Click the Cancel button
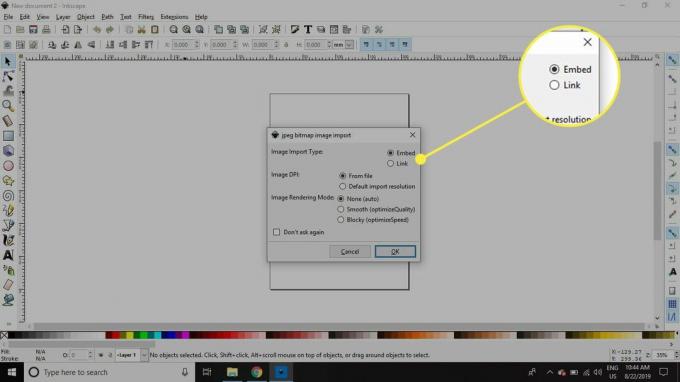This screenshot has width=680, height=382. coord(350,251)
